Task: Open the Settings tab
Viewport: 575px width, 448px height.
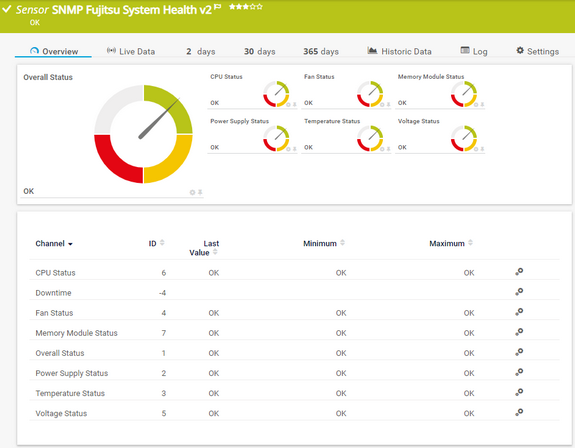Action: coord(537,51)
